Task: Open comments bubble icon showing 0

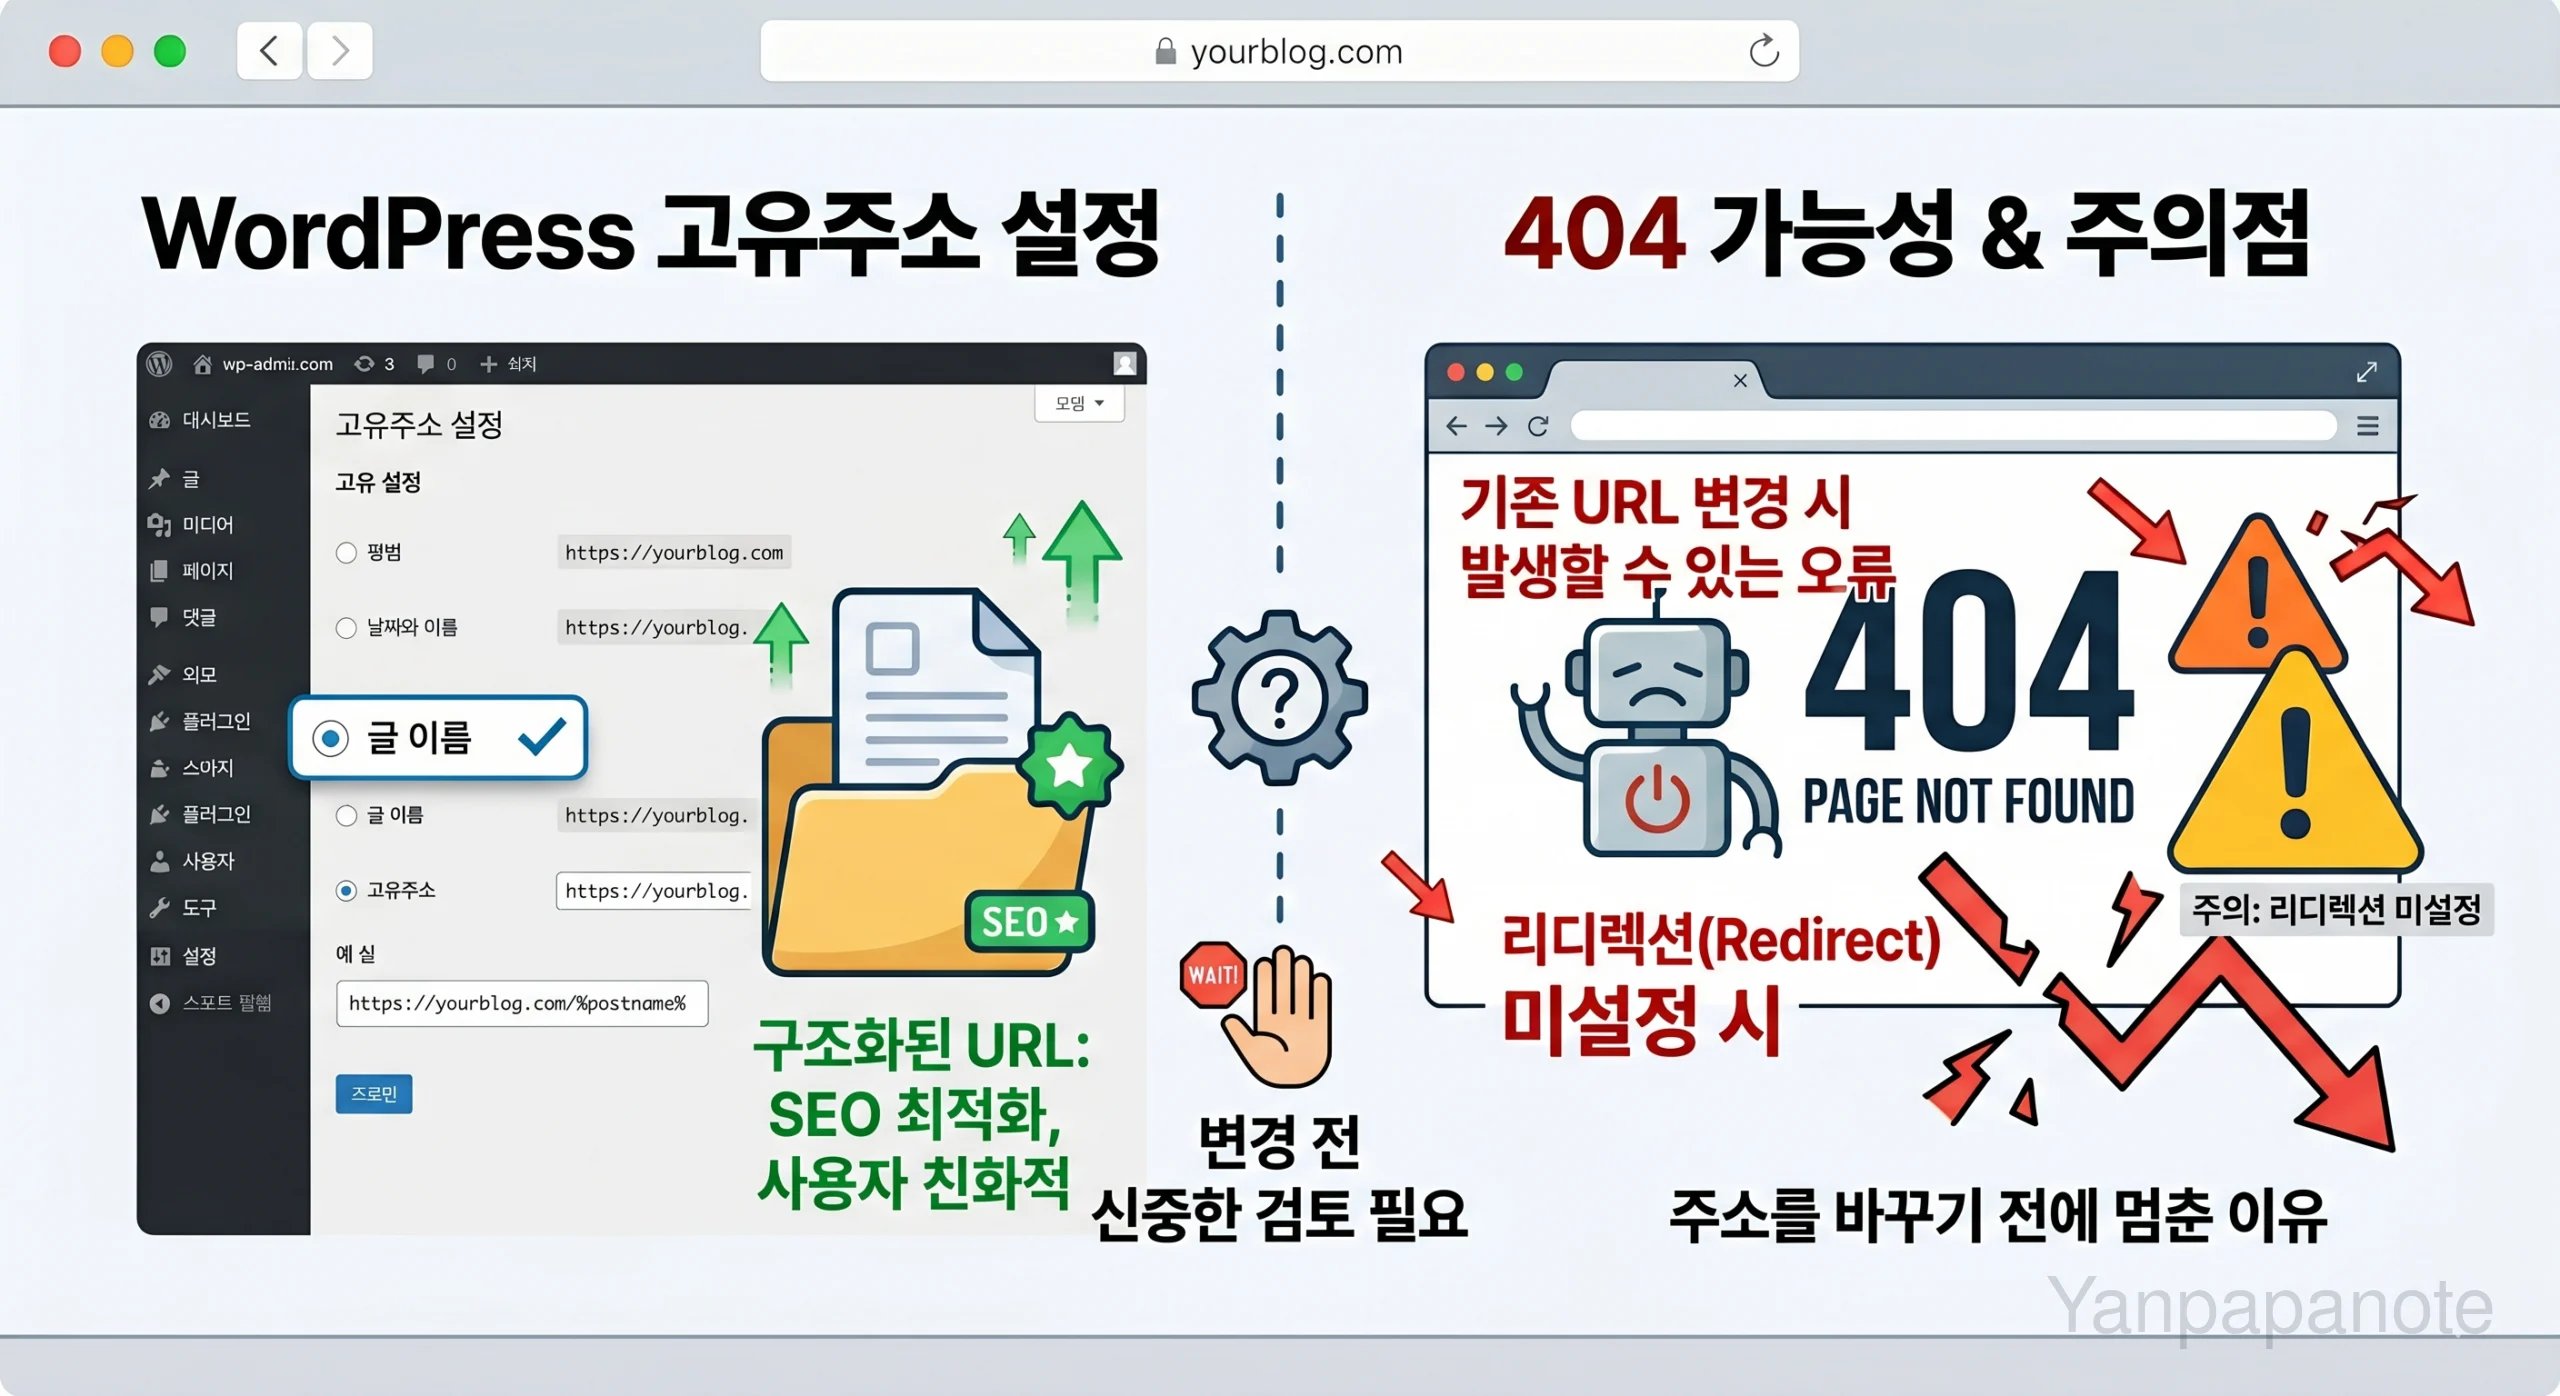Action: tap(436, 364)
